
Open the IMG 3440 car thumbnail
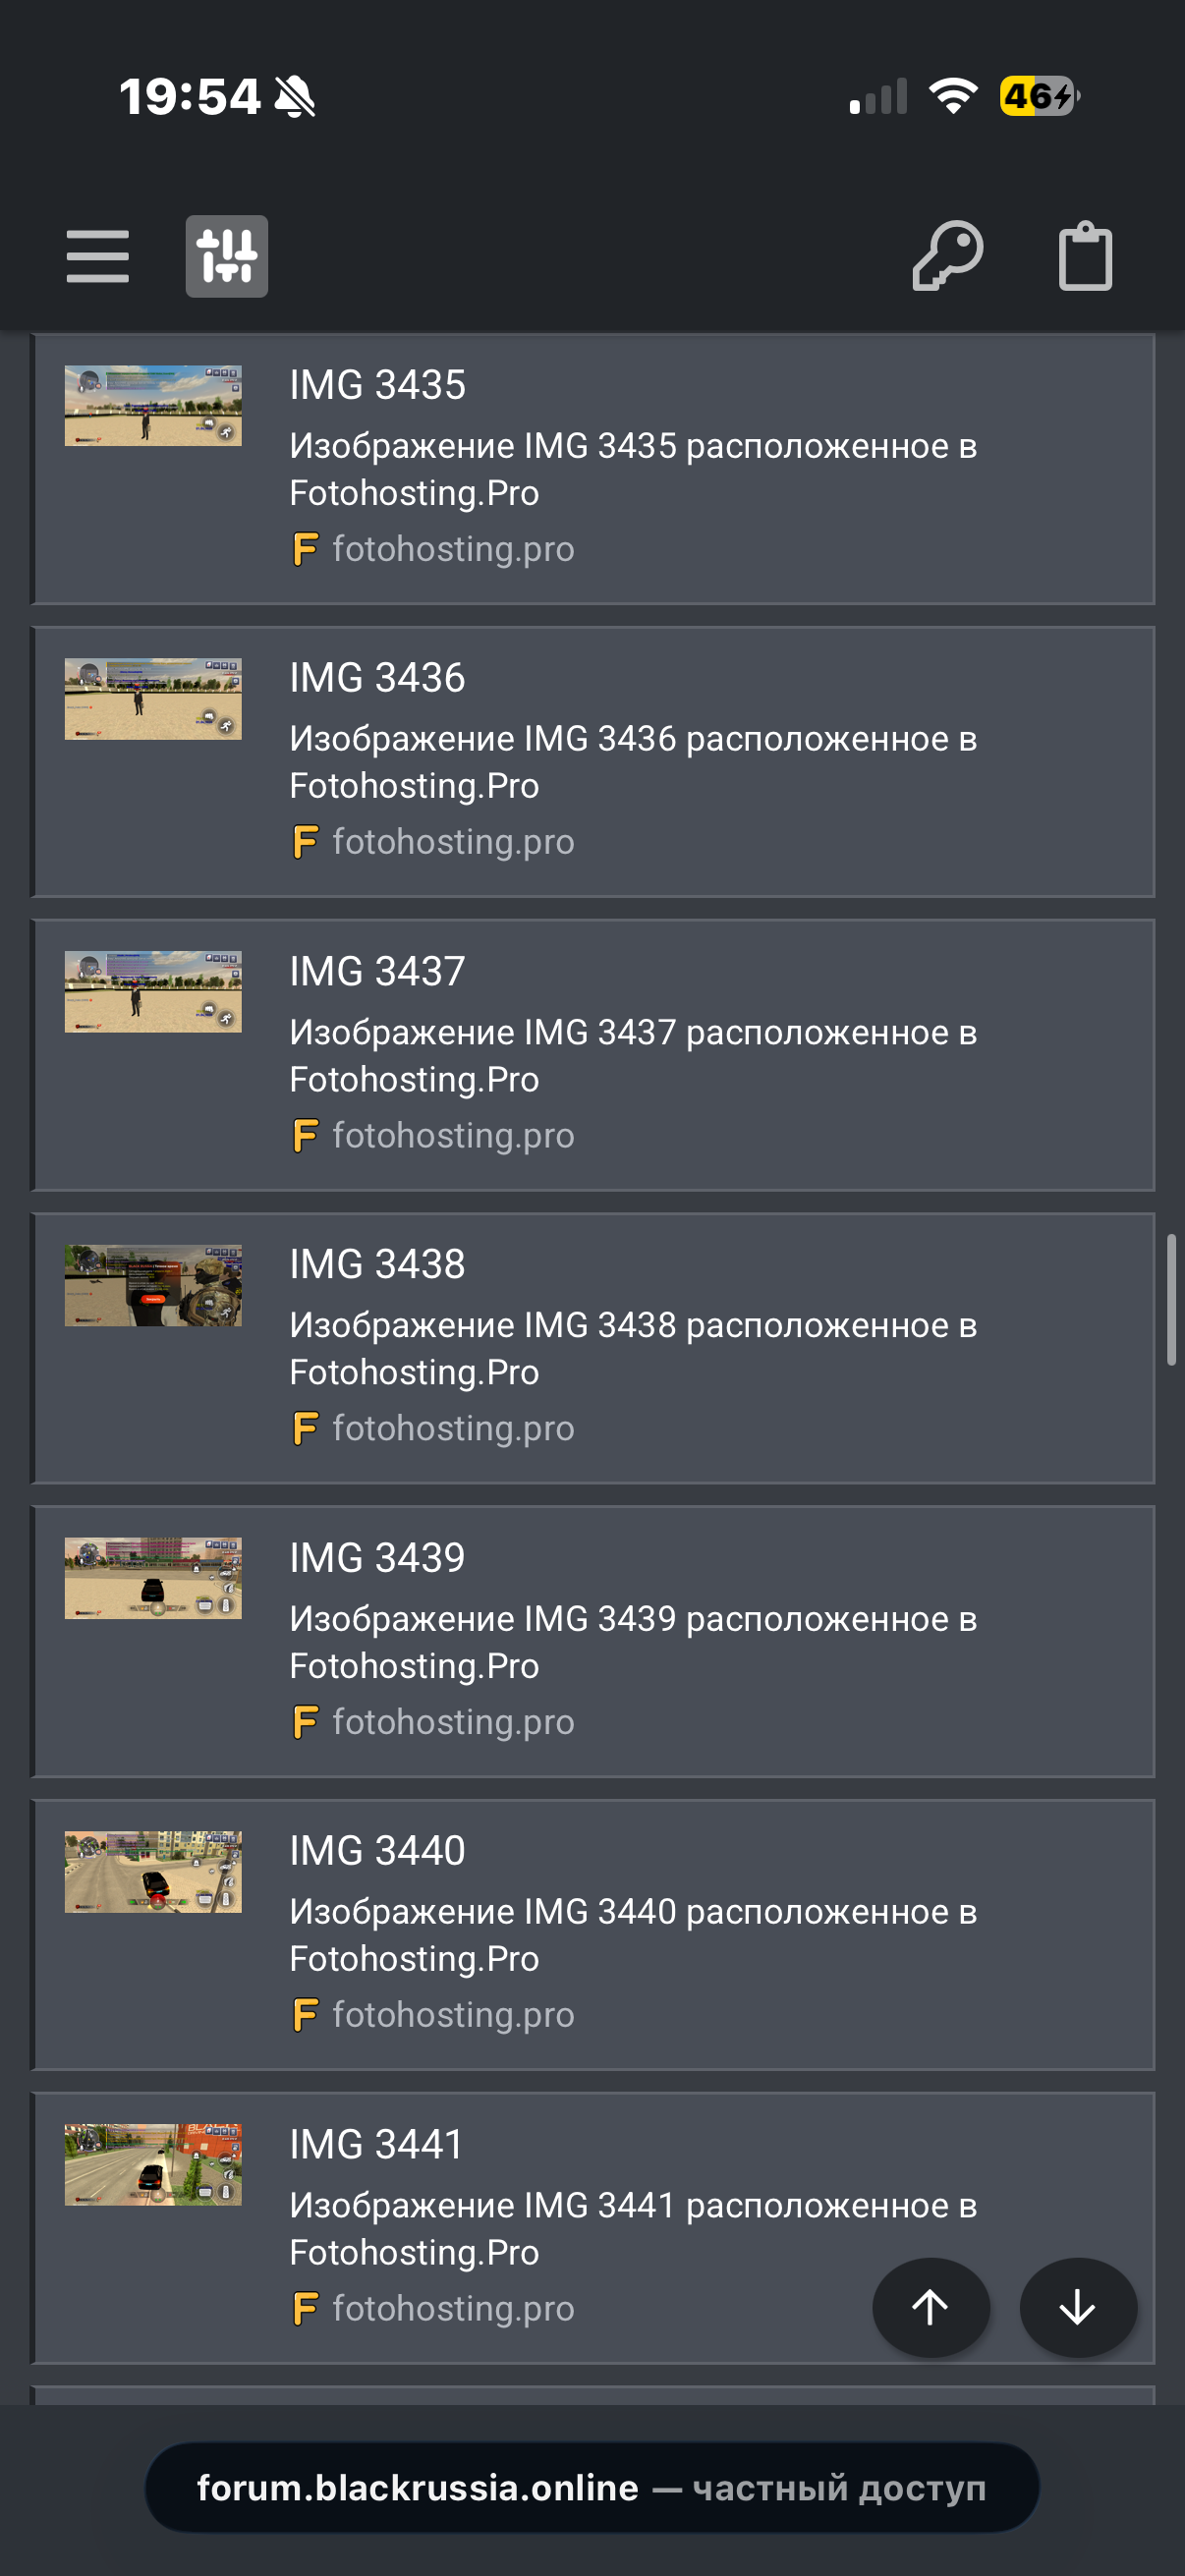click(153, 1872)
